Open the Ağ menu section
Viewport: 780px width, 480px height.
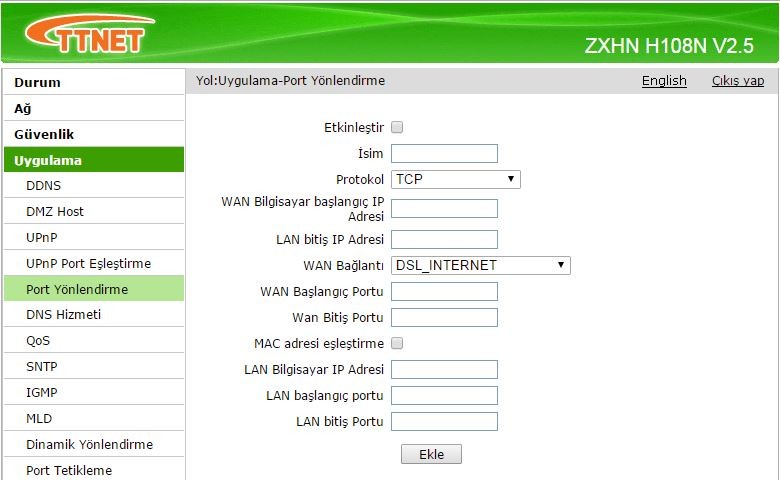[94, 108]
